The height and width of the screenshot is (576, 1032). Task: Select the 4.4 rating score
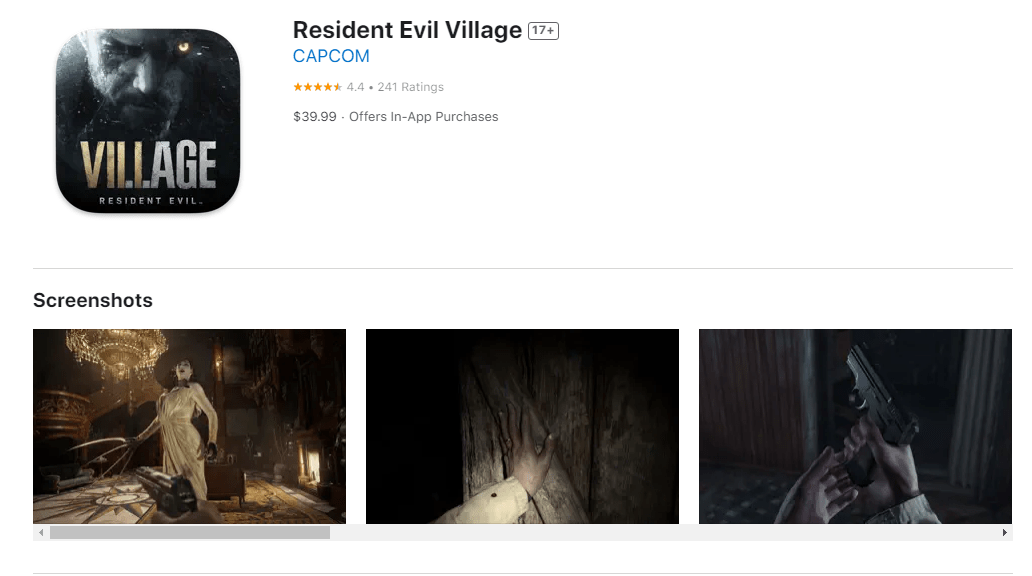click(355, 87)
